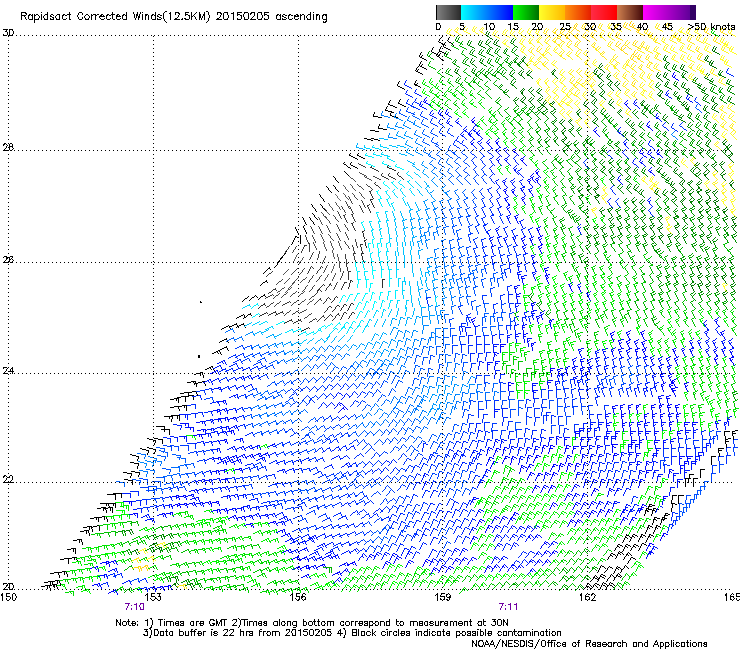Click latitude axis label '20'

click(8, 587)
